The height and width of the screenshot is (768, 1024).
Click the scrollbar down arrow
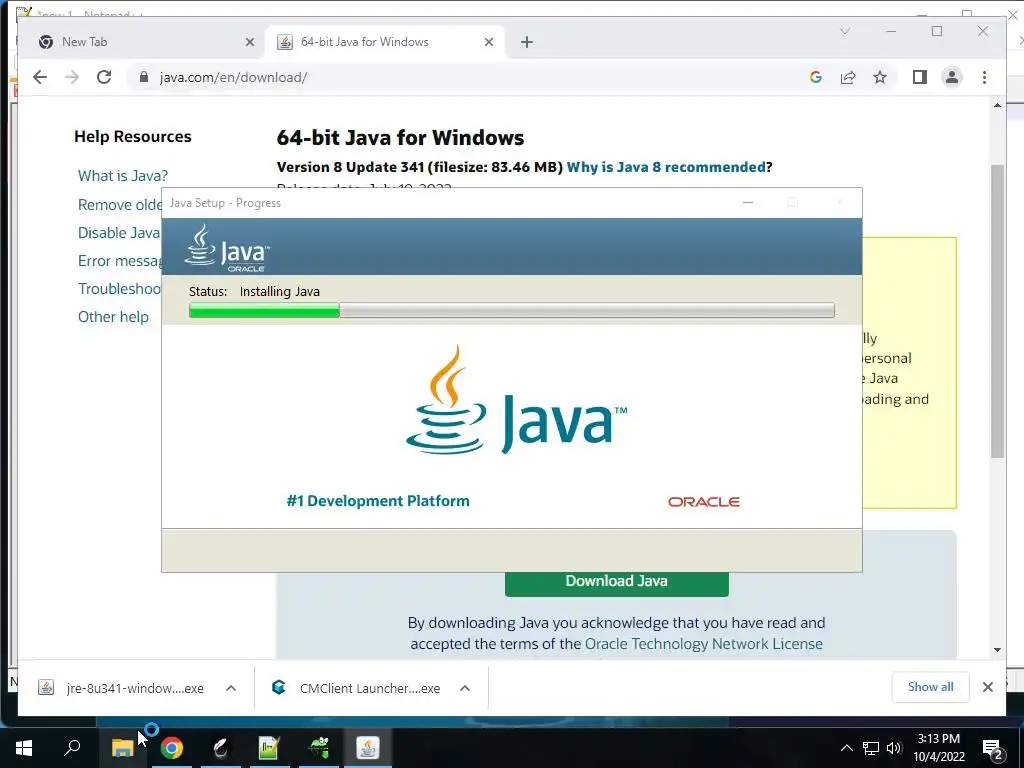pyautogui.click(x=997, y=649)
